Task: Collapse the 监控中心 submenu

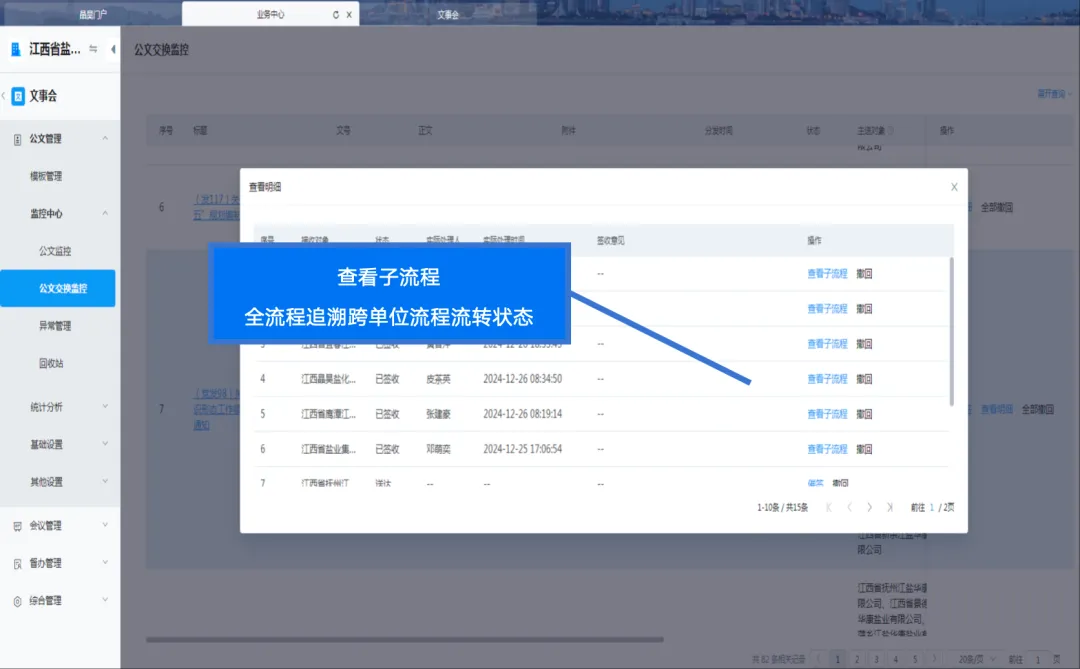Action: [x=105, y=214]
